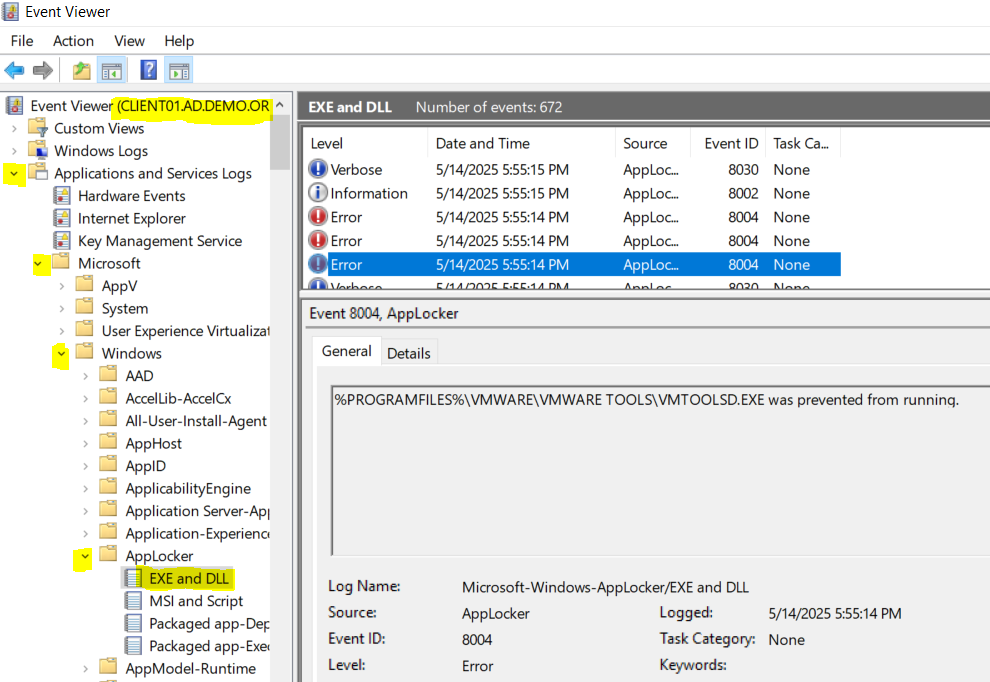Click the Verbose level icon for event 8030
The width and height of the screenshot is (990, 682).
[318, 169]
